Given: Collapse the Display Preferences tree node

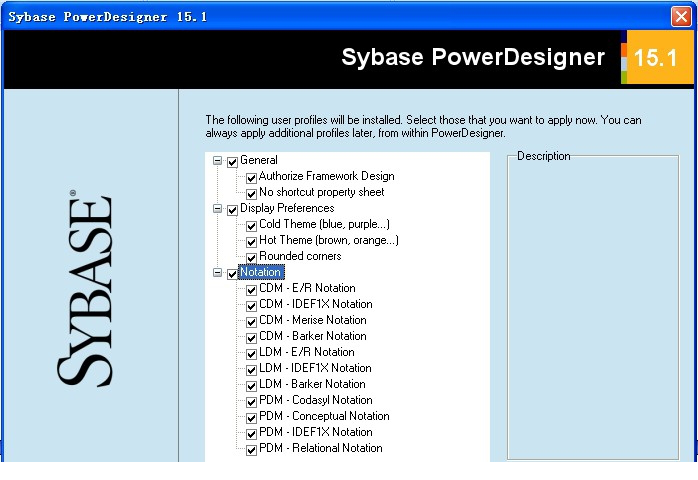Looking at the screenshot, I should [x=217, y=208].
